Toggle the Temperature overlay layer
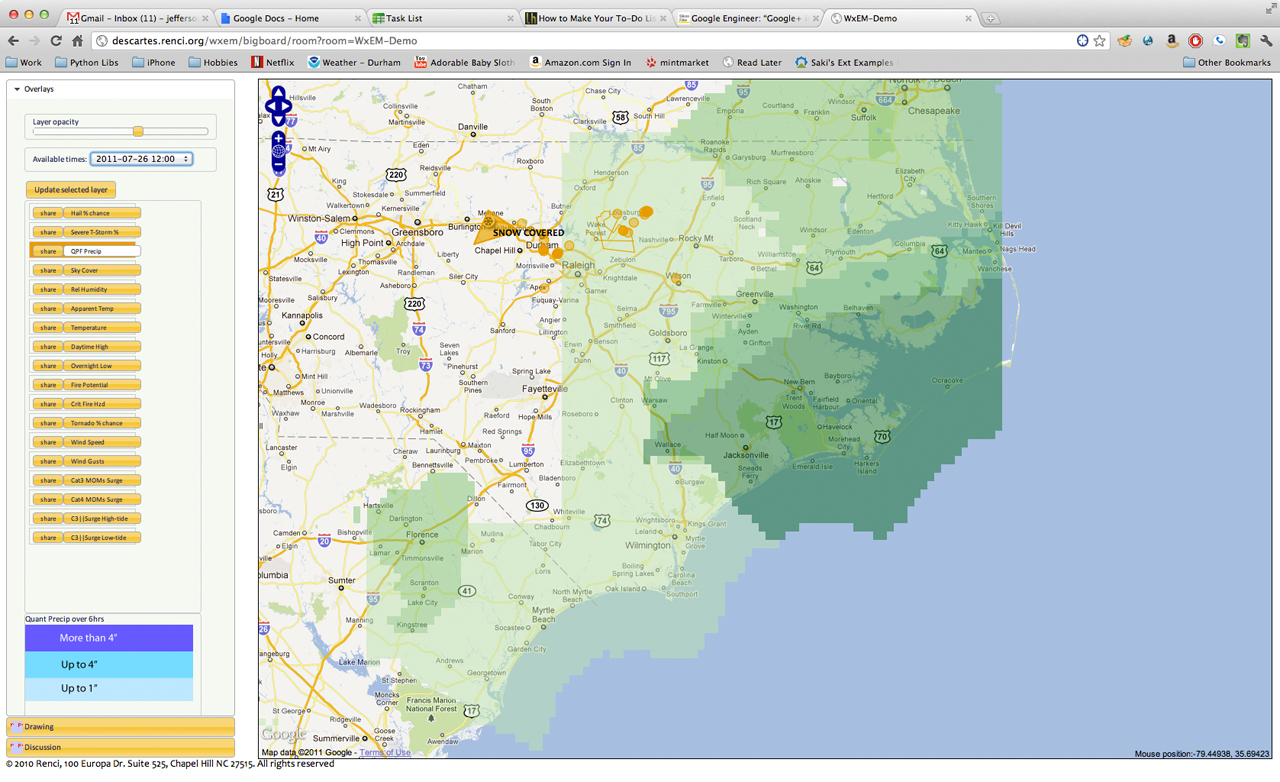The width and height of the screenshot is (1280, 782). coord(103,328)
